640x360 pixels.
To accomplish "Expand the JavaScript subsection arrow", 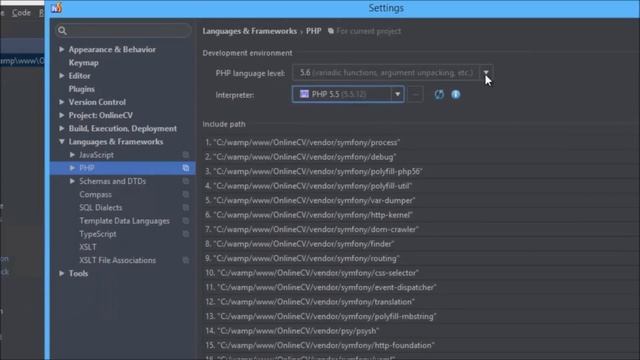I will (x=72, y=155).
